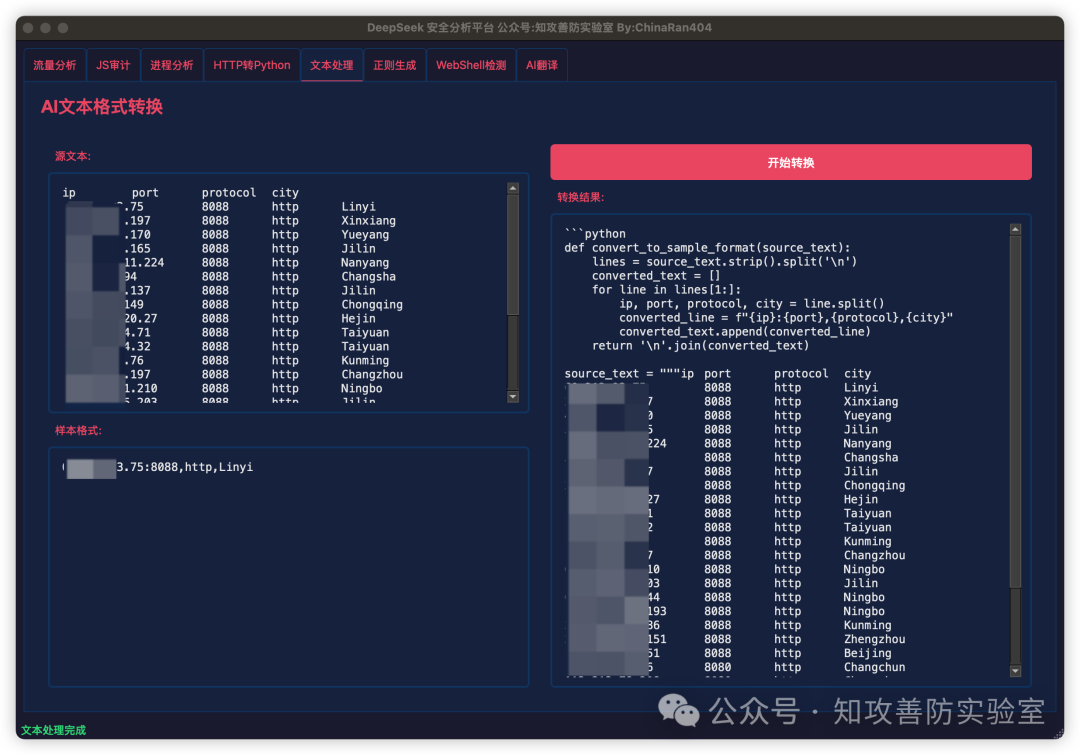This screenshot has height=755, width=1080.
Task: Click the result panel scrollbar up arrow
Action: [x=1015, y=229]
